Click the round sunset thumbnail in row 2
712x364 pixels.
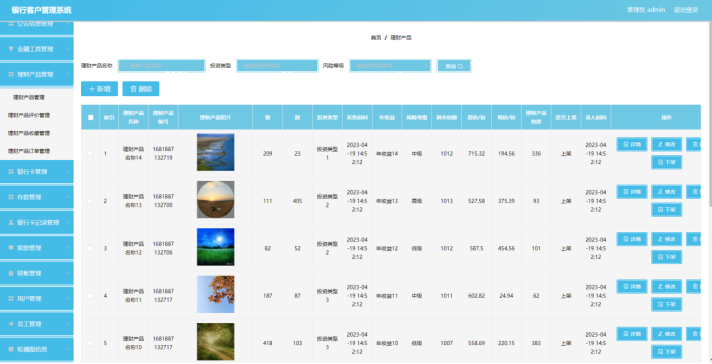point(216,199)
